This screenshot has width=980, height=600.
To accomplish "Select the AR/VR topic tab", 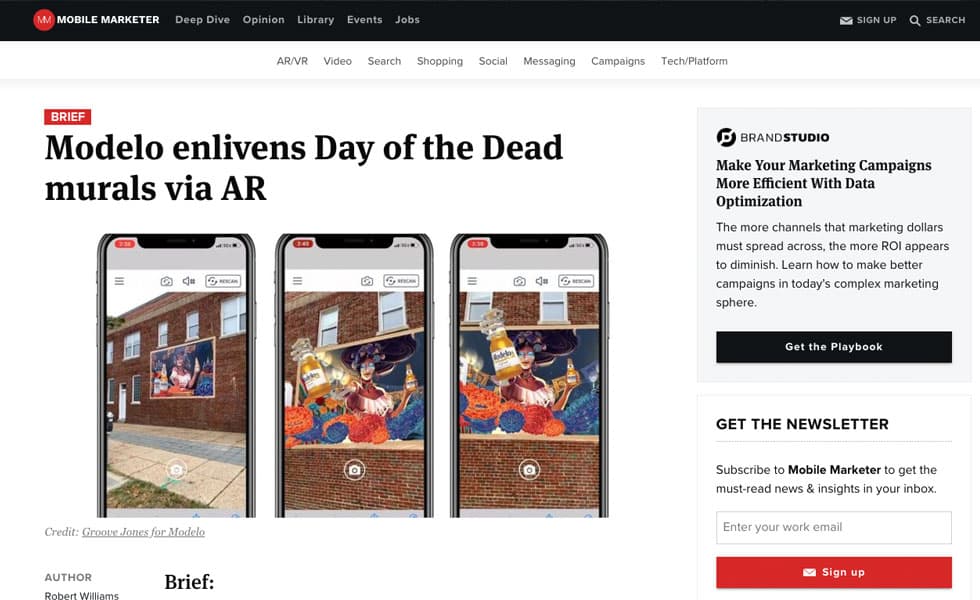I will [x=292, y=61].
